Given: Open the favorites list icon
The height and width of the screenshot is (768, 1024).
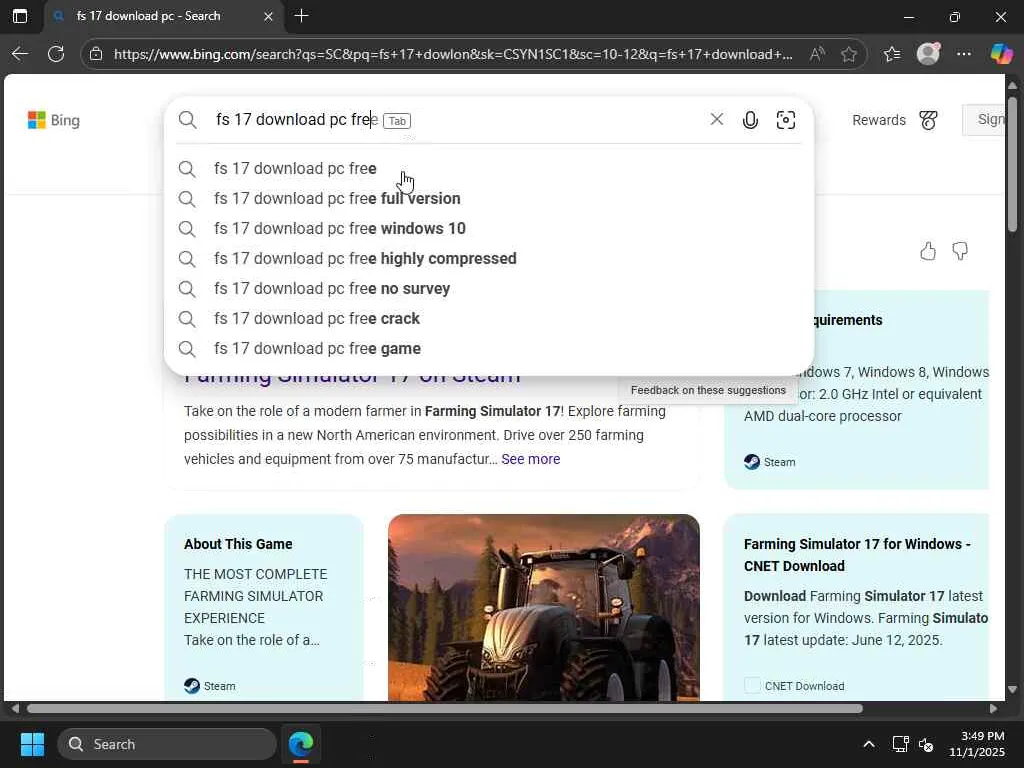Looking at the screenshot, I should (x=892, y=54).
